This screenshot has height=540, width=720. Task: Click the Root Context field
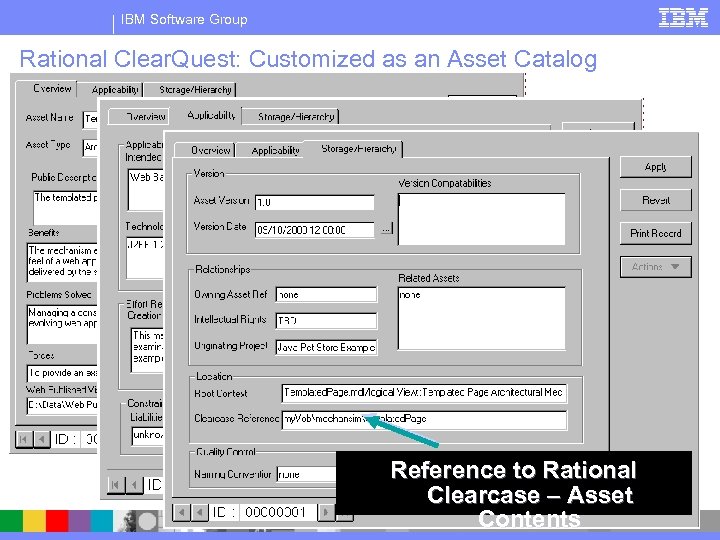[424, 393]
